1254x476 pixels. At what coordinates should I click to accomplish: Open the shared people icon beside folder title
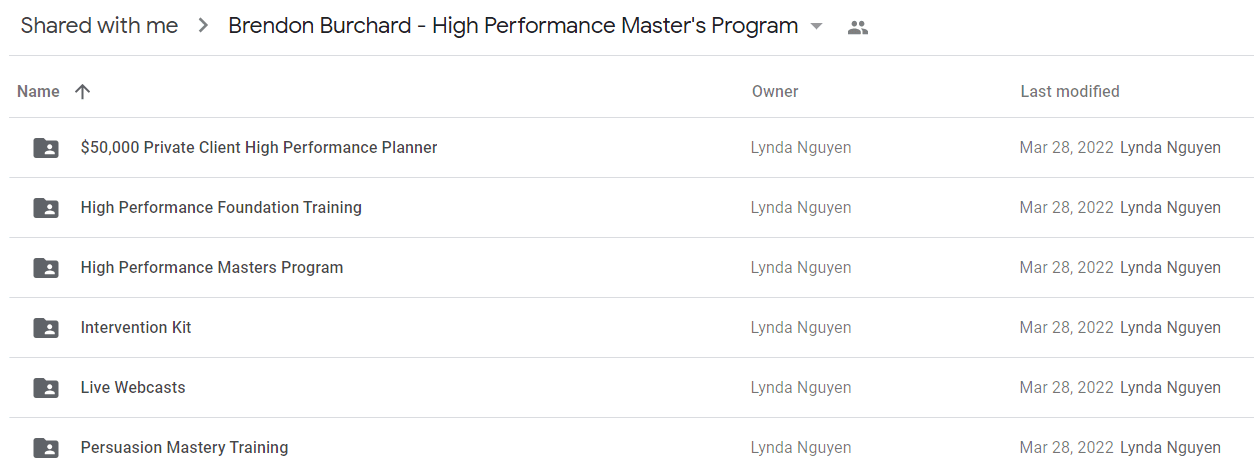tap(857, 28)
